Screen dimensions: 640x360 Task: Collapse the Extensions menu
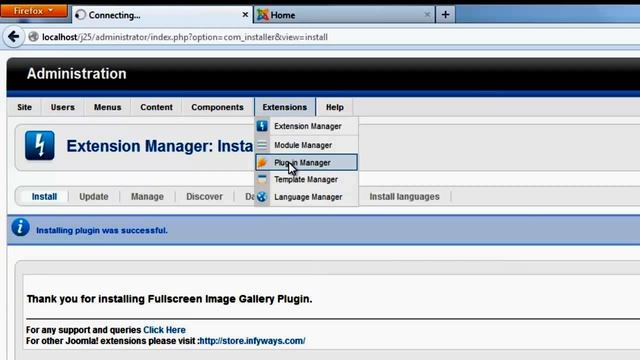285,107
